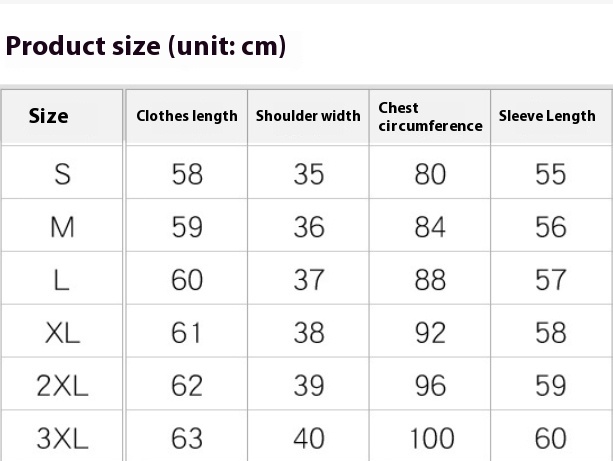613x461 pixels.
Task: Select the Clothes length header cell
Action: click(187, 116)
